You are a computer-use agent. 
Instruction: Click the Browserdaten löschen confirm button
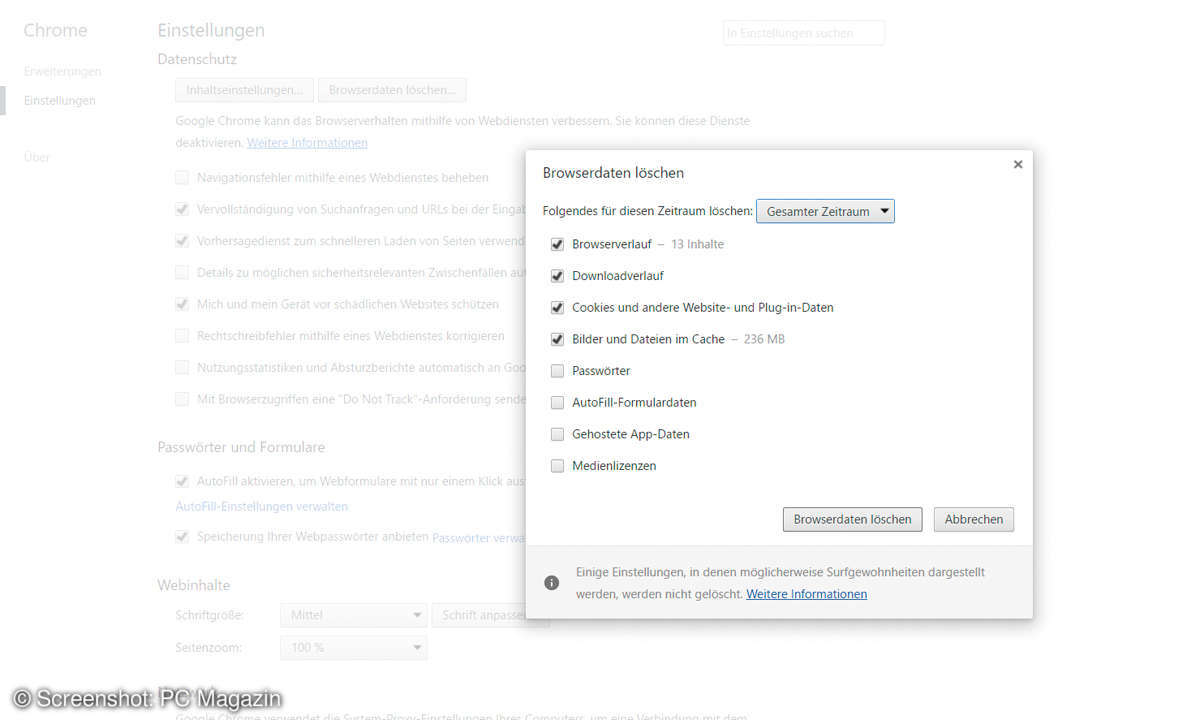click(x=853, y=519)
